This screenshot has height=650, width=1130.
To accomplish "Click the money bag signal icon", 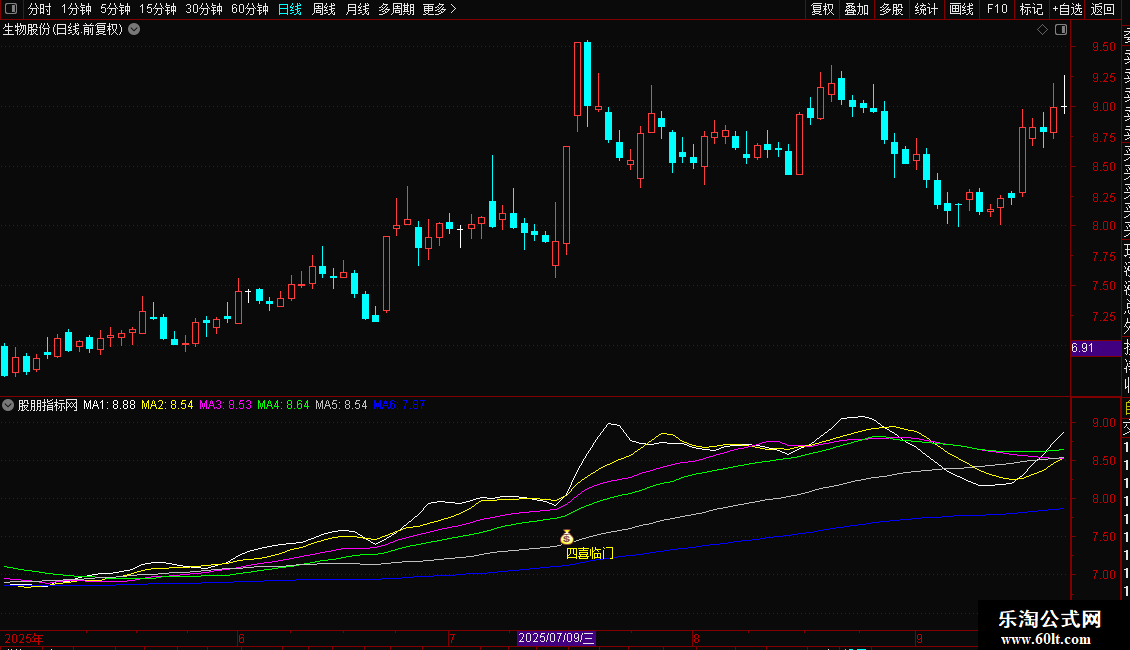I will pyautogui.click(x=566, y=537).
